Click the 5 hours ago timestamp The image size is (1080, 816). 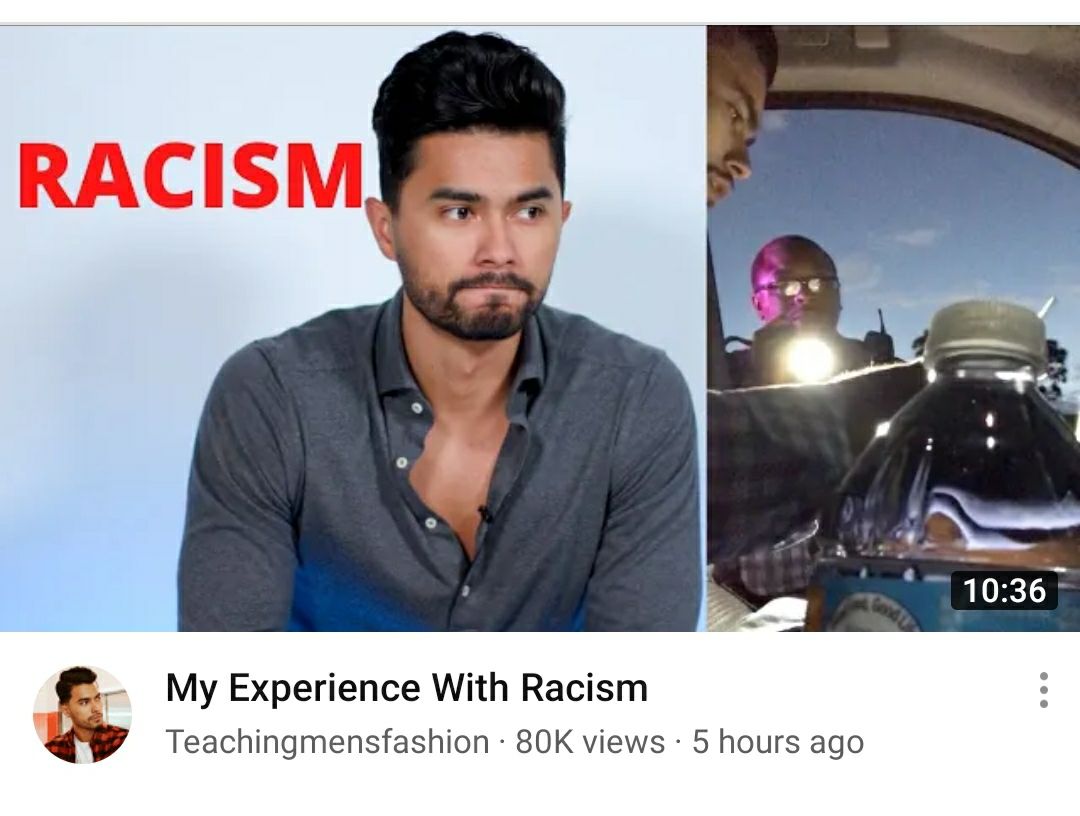coord(778,742)
